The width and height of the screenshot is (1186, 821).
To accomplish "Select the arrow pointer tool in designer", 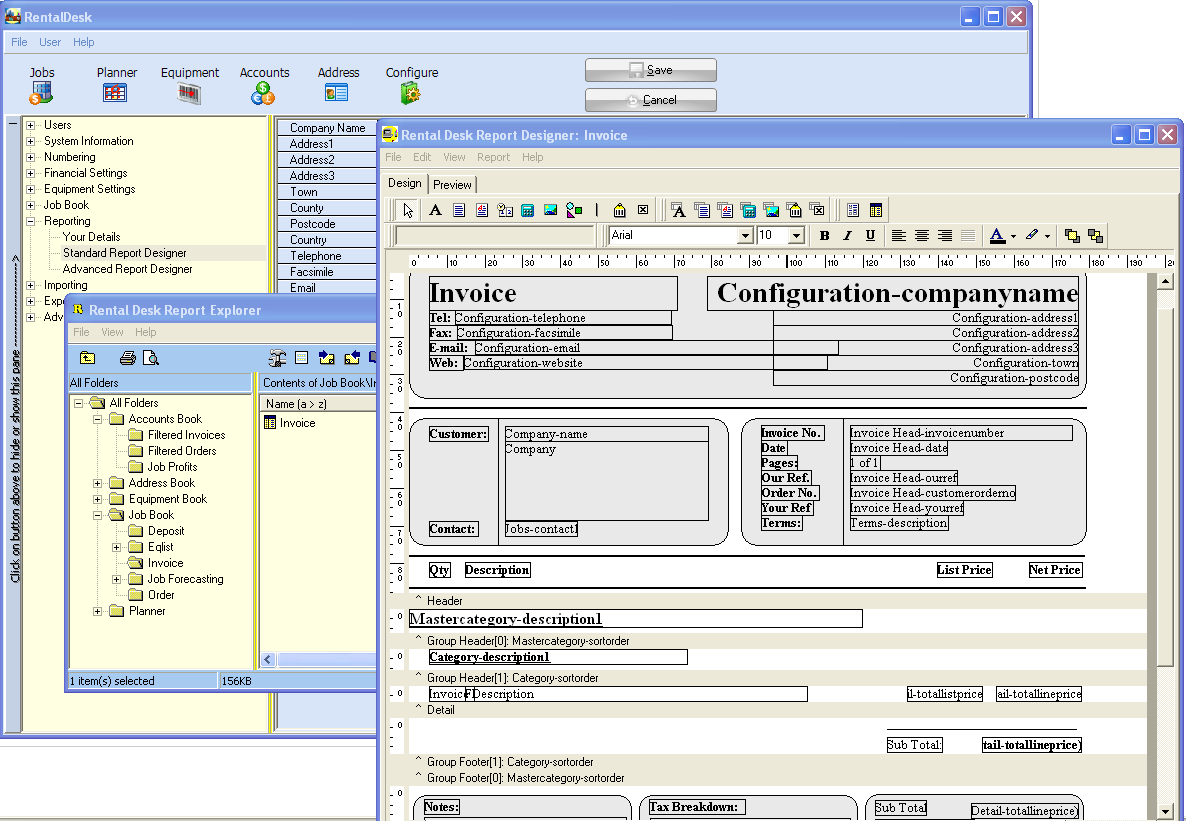I will point(408,210).
